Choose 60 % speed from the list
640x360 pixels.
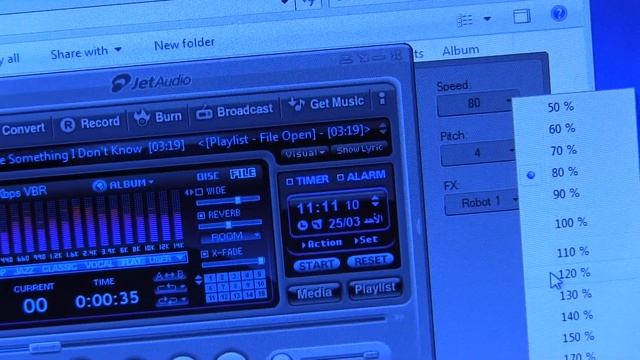tap(562, 129)
